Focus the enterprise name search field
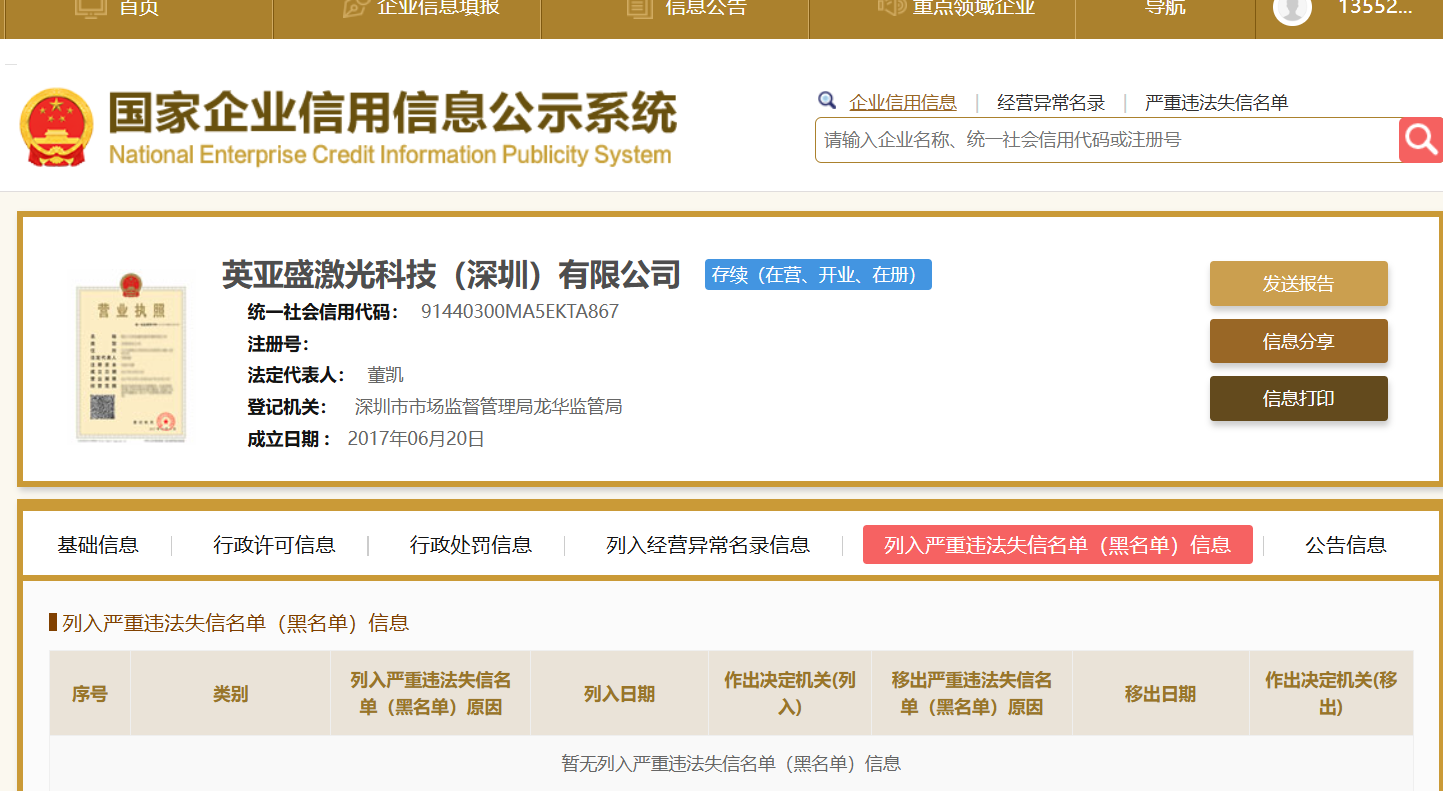The image size is (1443, 791). point(1107,140)
